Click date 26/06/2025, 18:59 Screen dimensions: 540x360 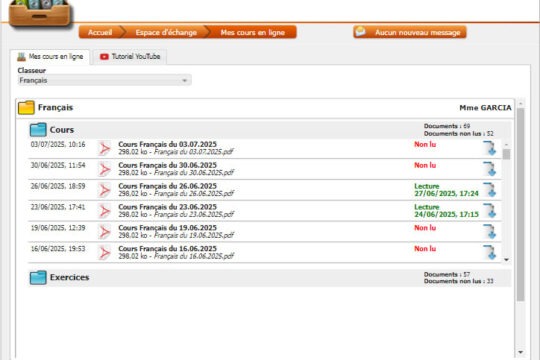(x=58, y=186)
